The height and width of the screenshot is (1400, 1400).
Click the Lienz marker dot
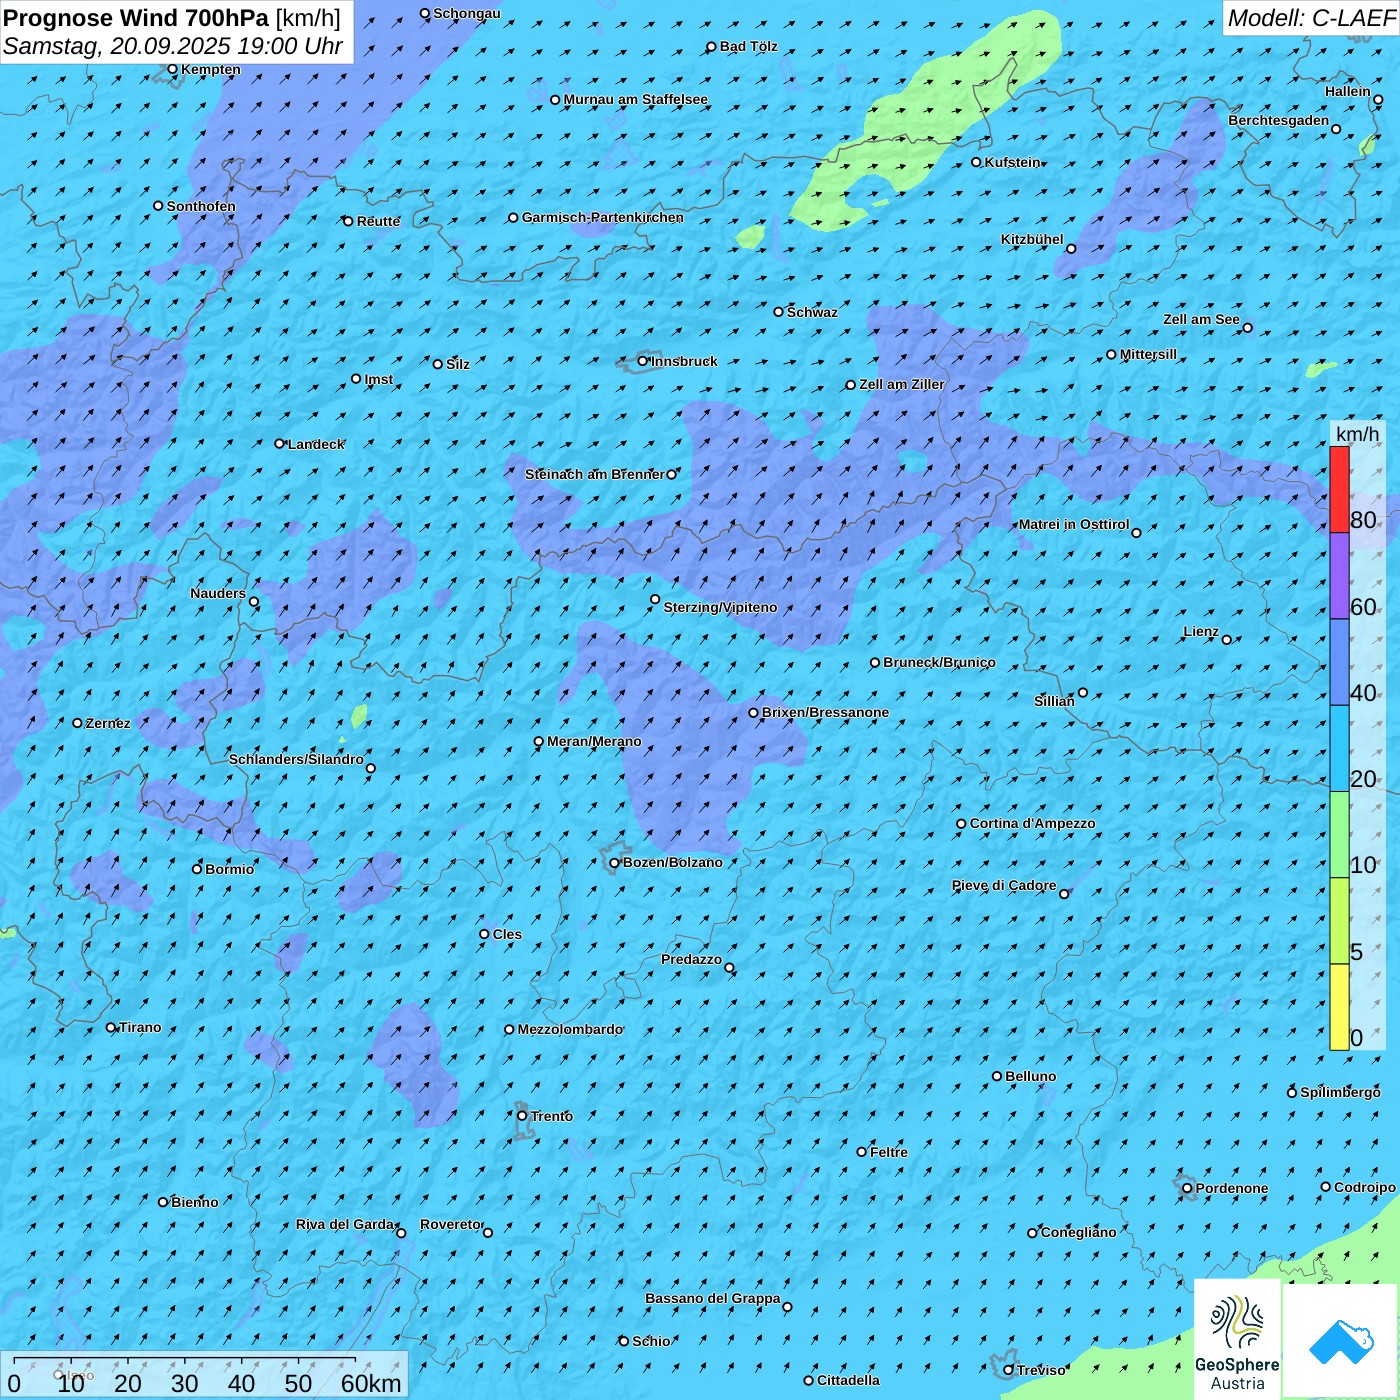[1227, 639]
